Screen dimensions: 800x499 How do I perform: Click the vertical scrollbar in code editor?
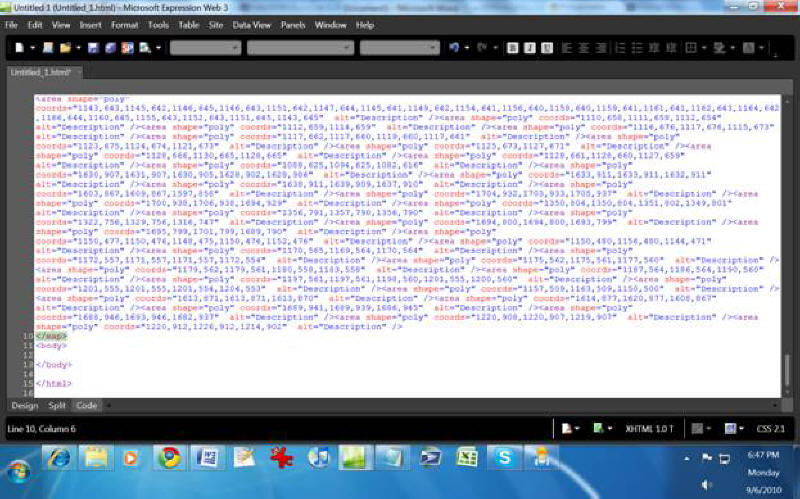point(788,370)
